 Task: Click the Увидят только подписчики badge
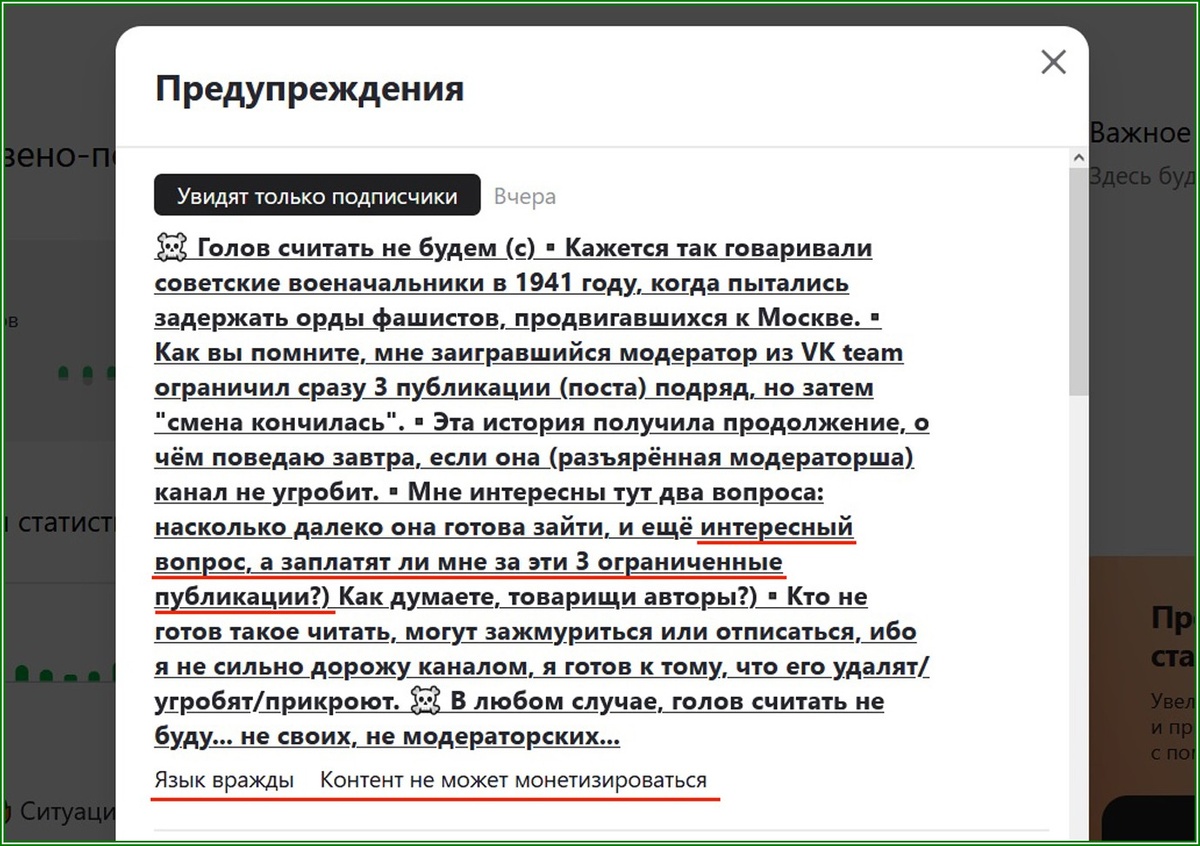tap(317, 194)
